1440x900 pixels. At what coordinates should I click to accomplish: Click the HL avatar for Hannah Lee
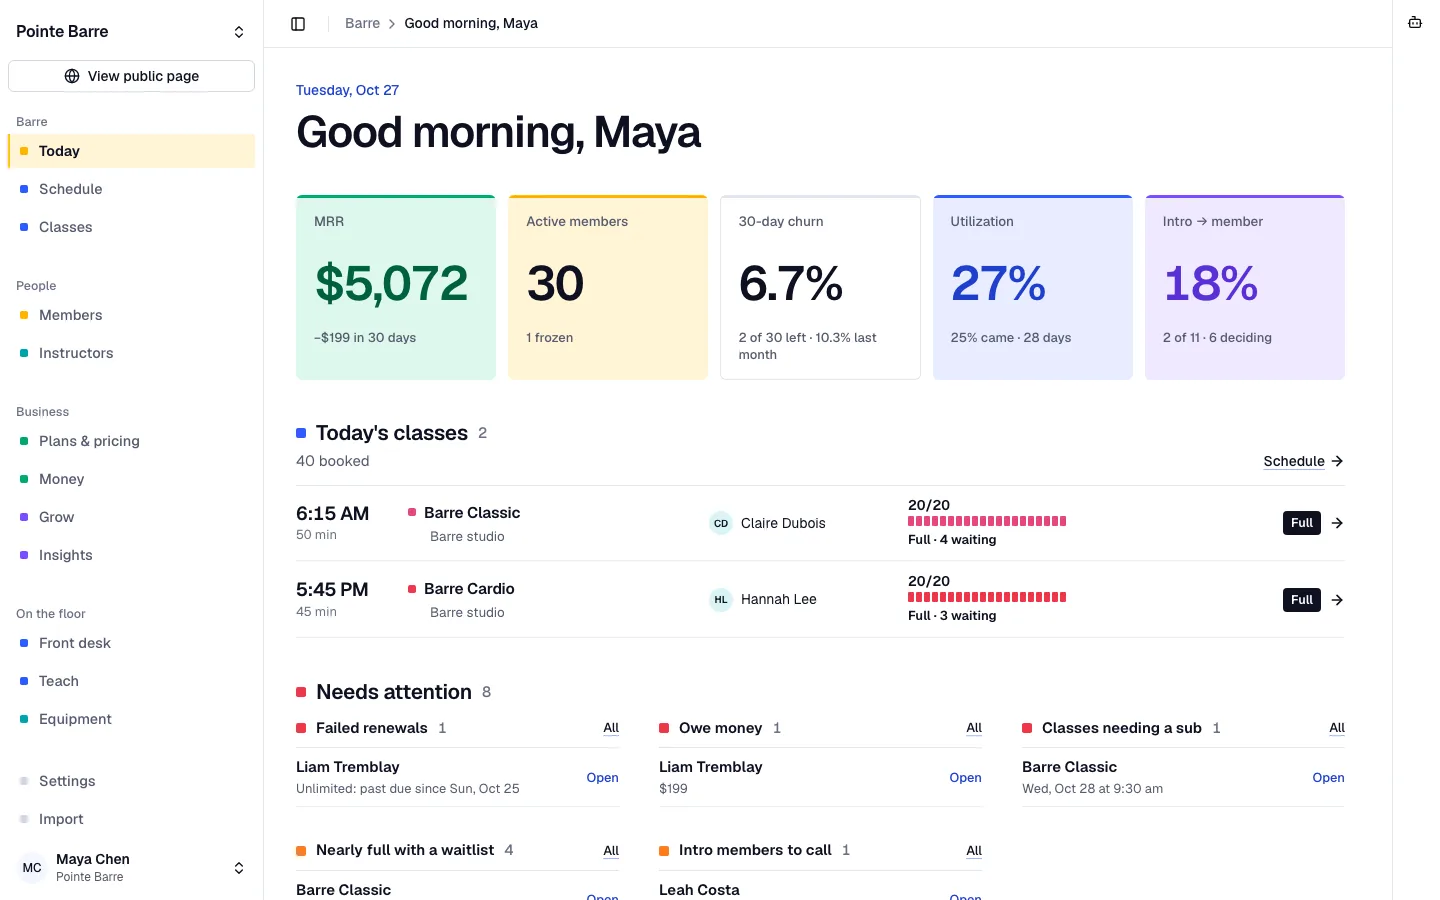pyautogui.click(x=721, y=599)
